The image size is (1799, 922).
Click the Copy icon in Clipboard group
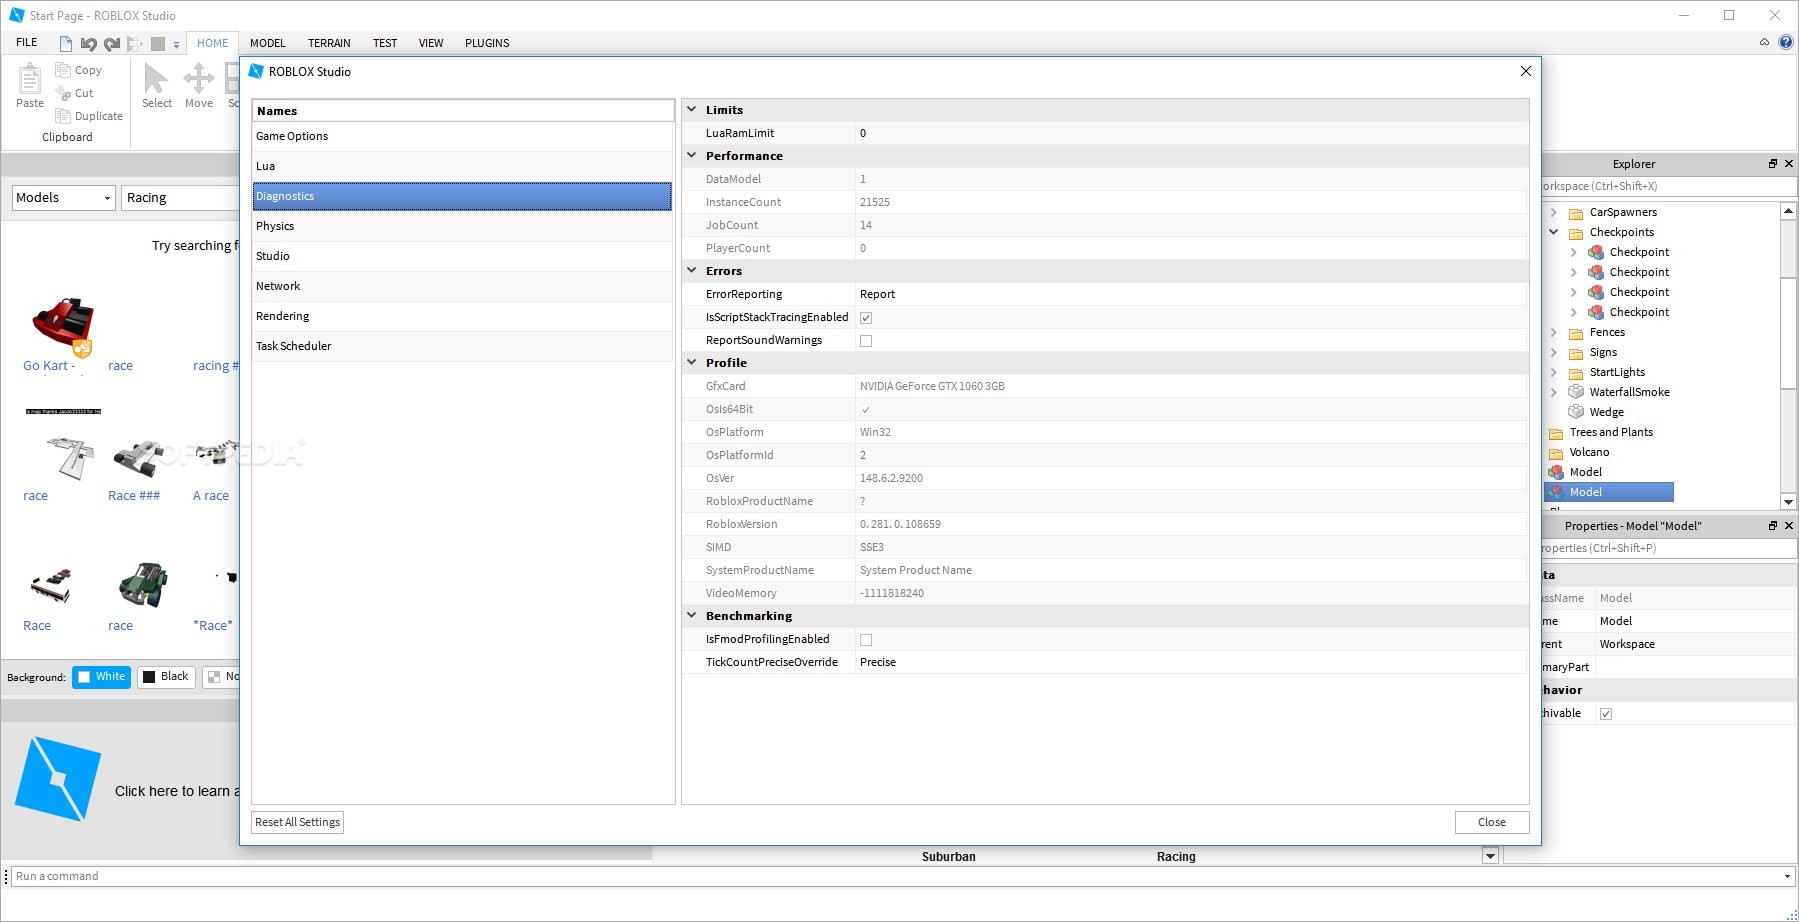pyautogui.click(x=63, y=70)
